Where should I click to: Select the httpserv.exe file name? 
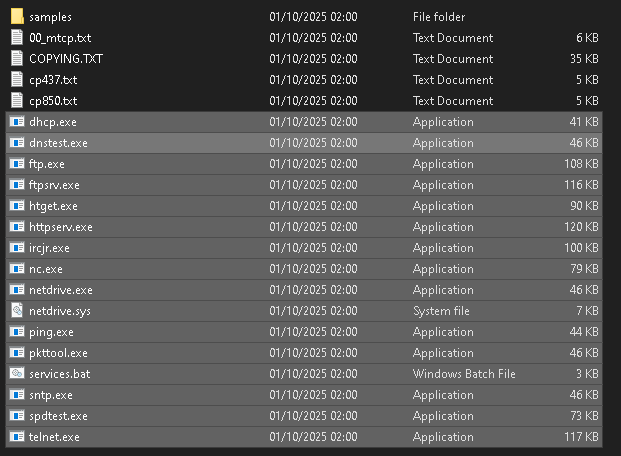pos(61,227)
